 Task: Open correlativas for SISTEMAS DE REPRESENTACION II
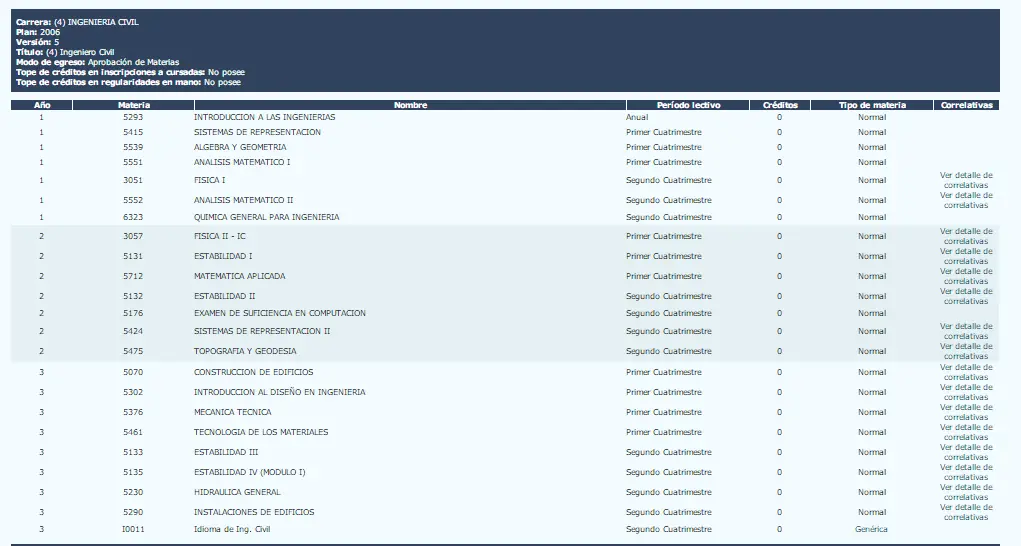coord(966,331)
